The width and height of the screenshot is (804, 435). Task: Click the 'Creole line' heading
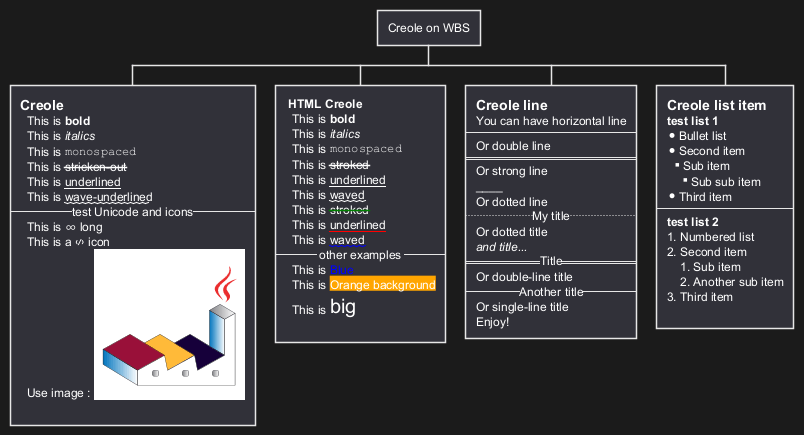[x=512, y=105]
